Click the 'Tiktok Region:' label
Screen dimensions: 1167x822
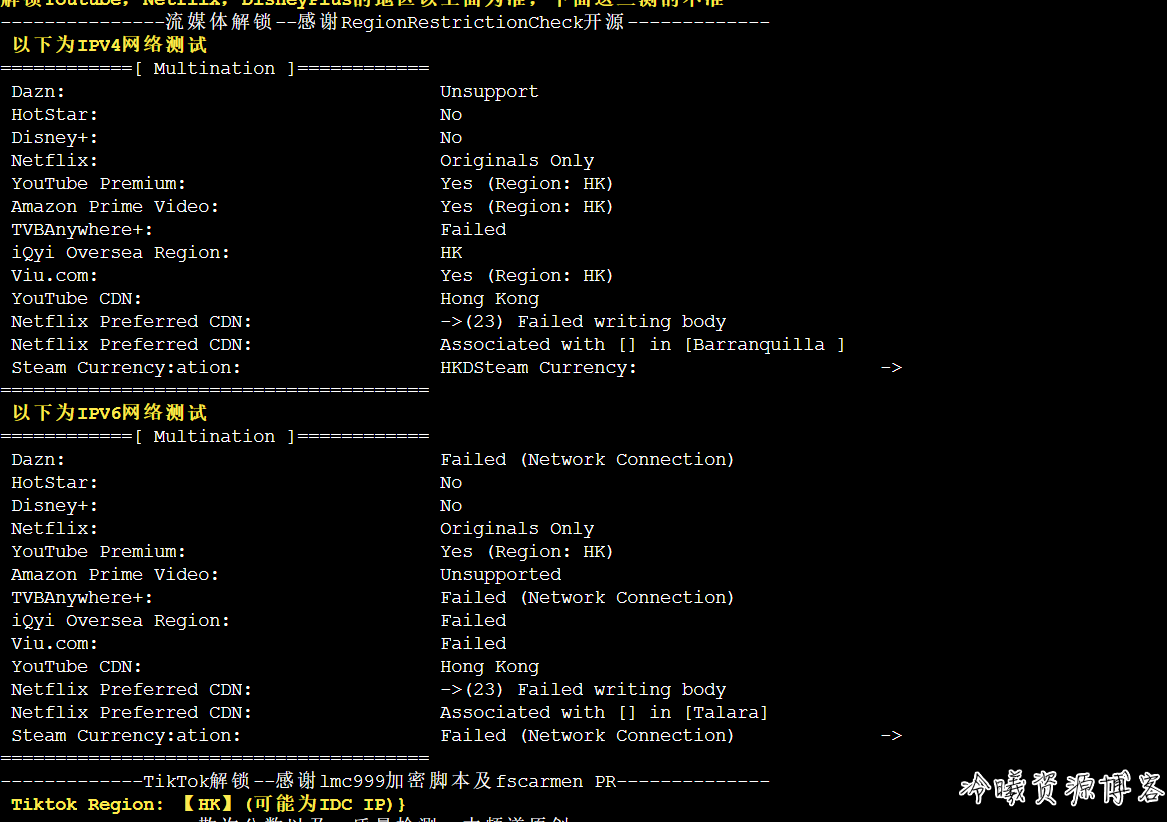pyautogui.click(x=87, y=805)
